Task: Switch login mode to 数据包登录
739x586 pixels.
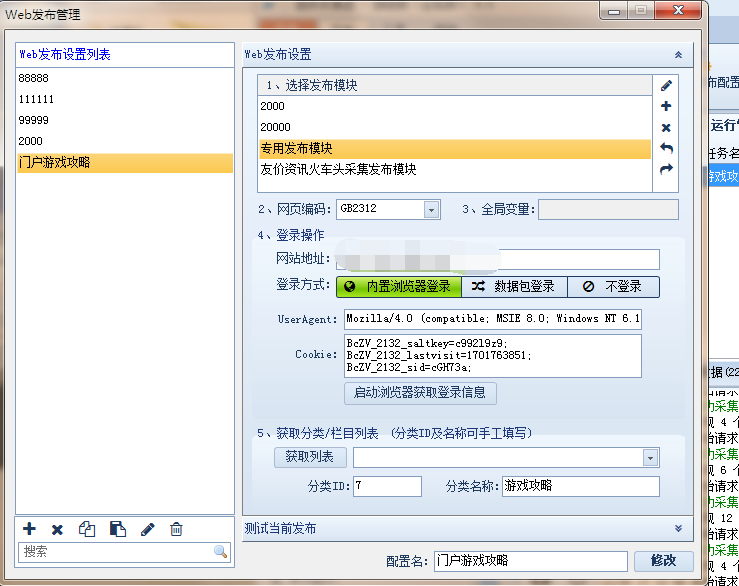Action: click(x=514, y=287)
